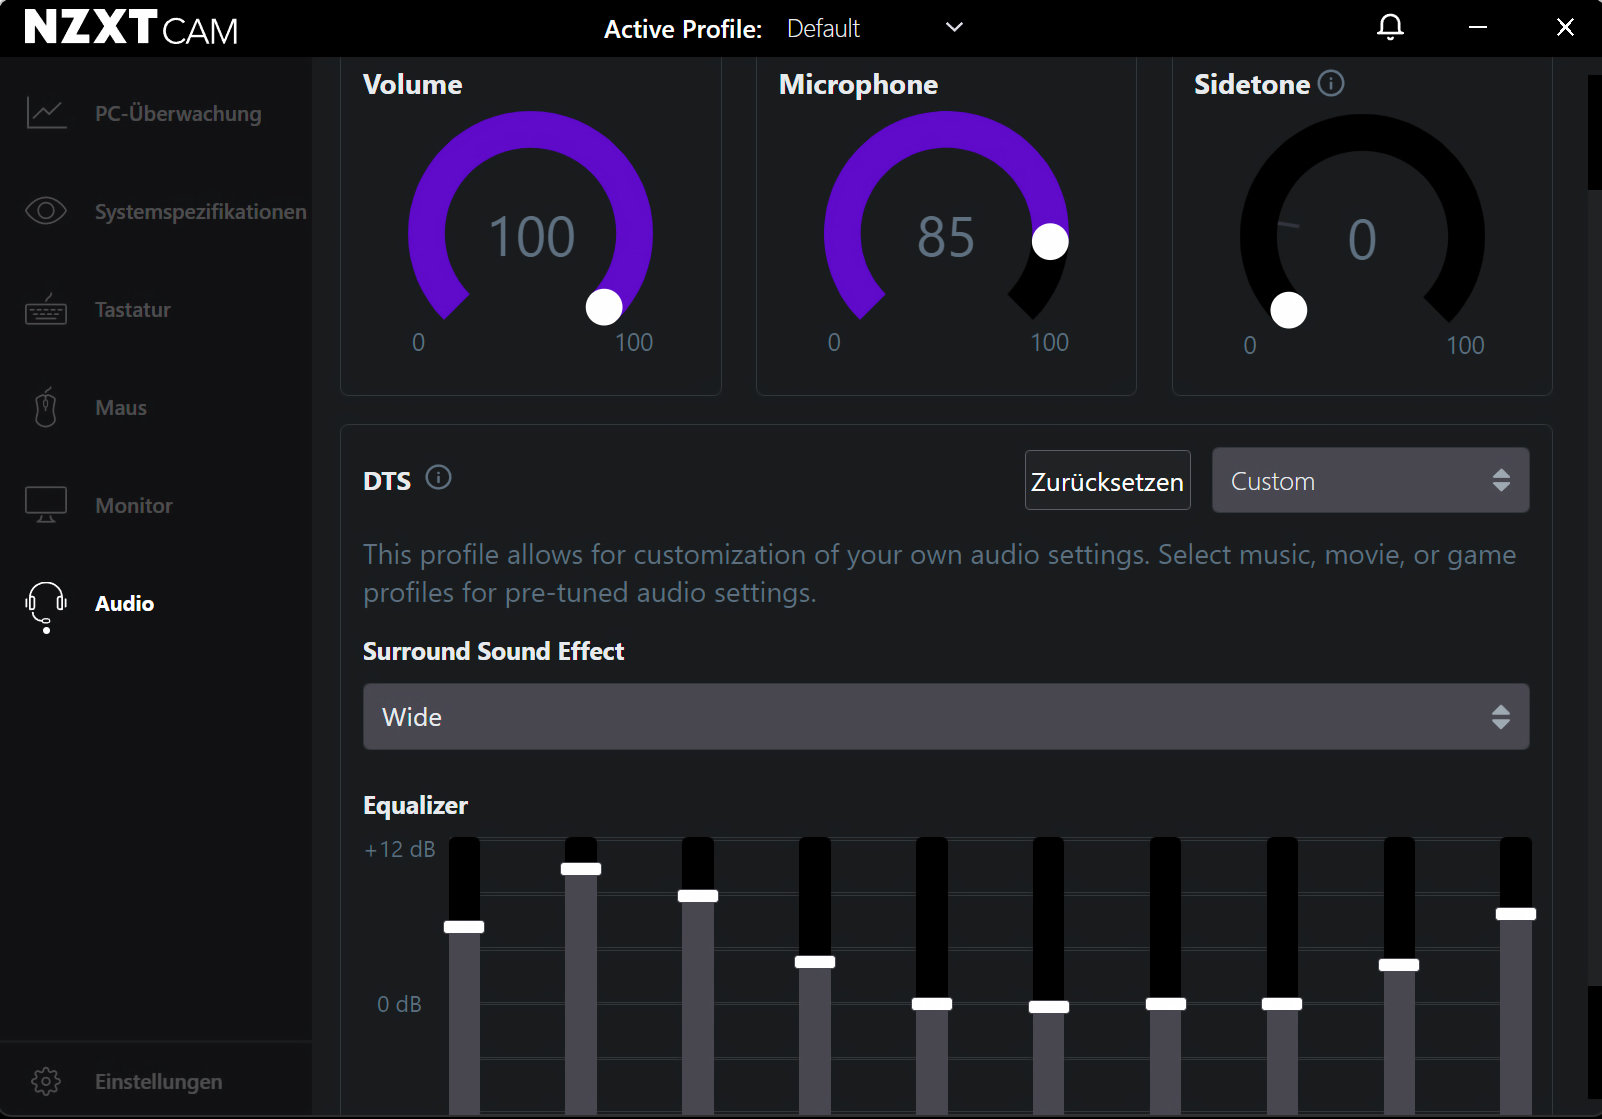Click the sixth equalizer band handle

pos(1049,1007)
